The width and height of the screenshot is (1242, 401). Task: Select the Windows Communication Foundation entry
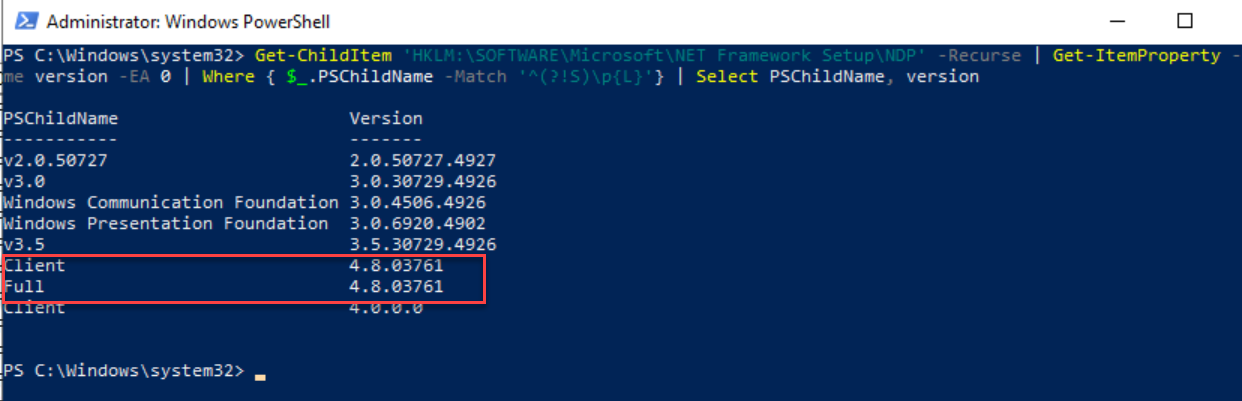pos(171,202)
